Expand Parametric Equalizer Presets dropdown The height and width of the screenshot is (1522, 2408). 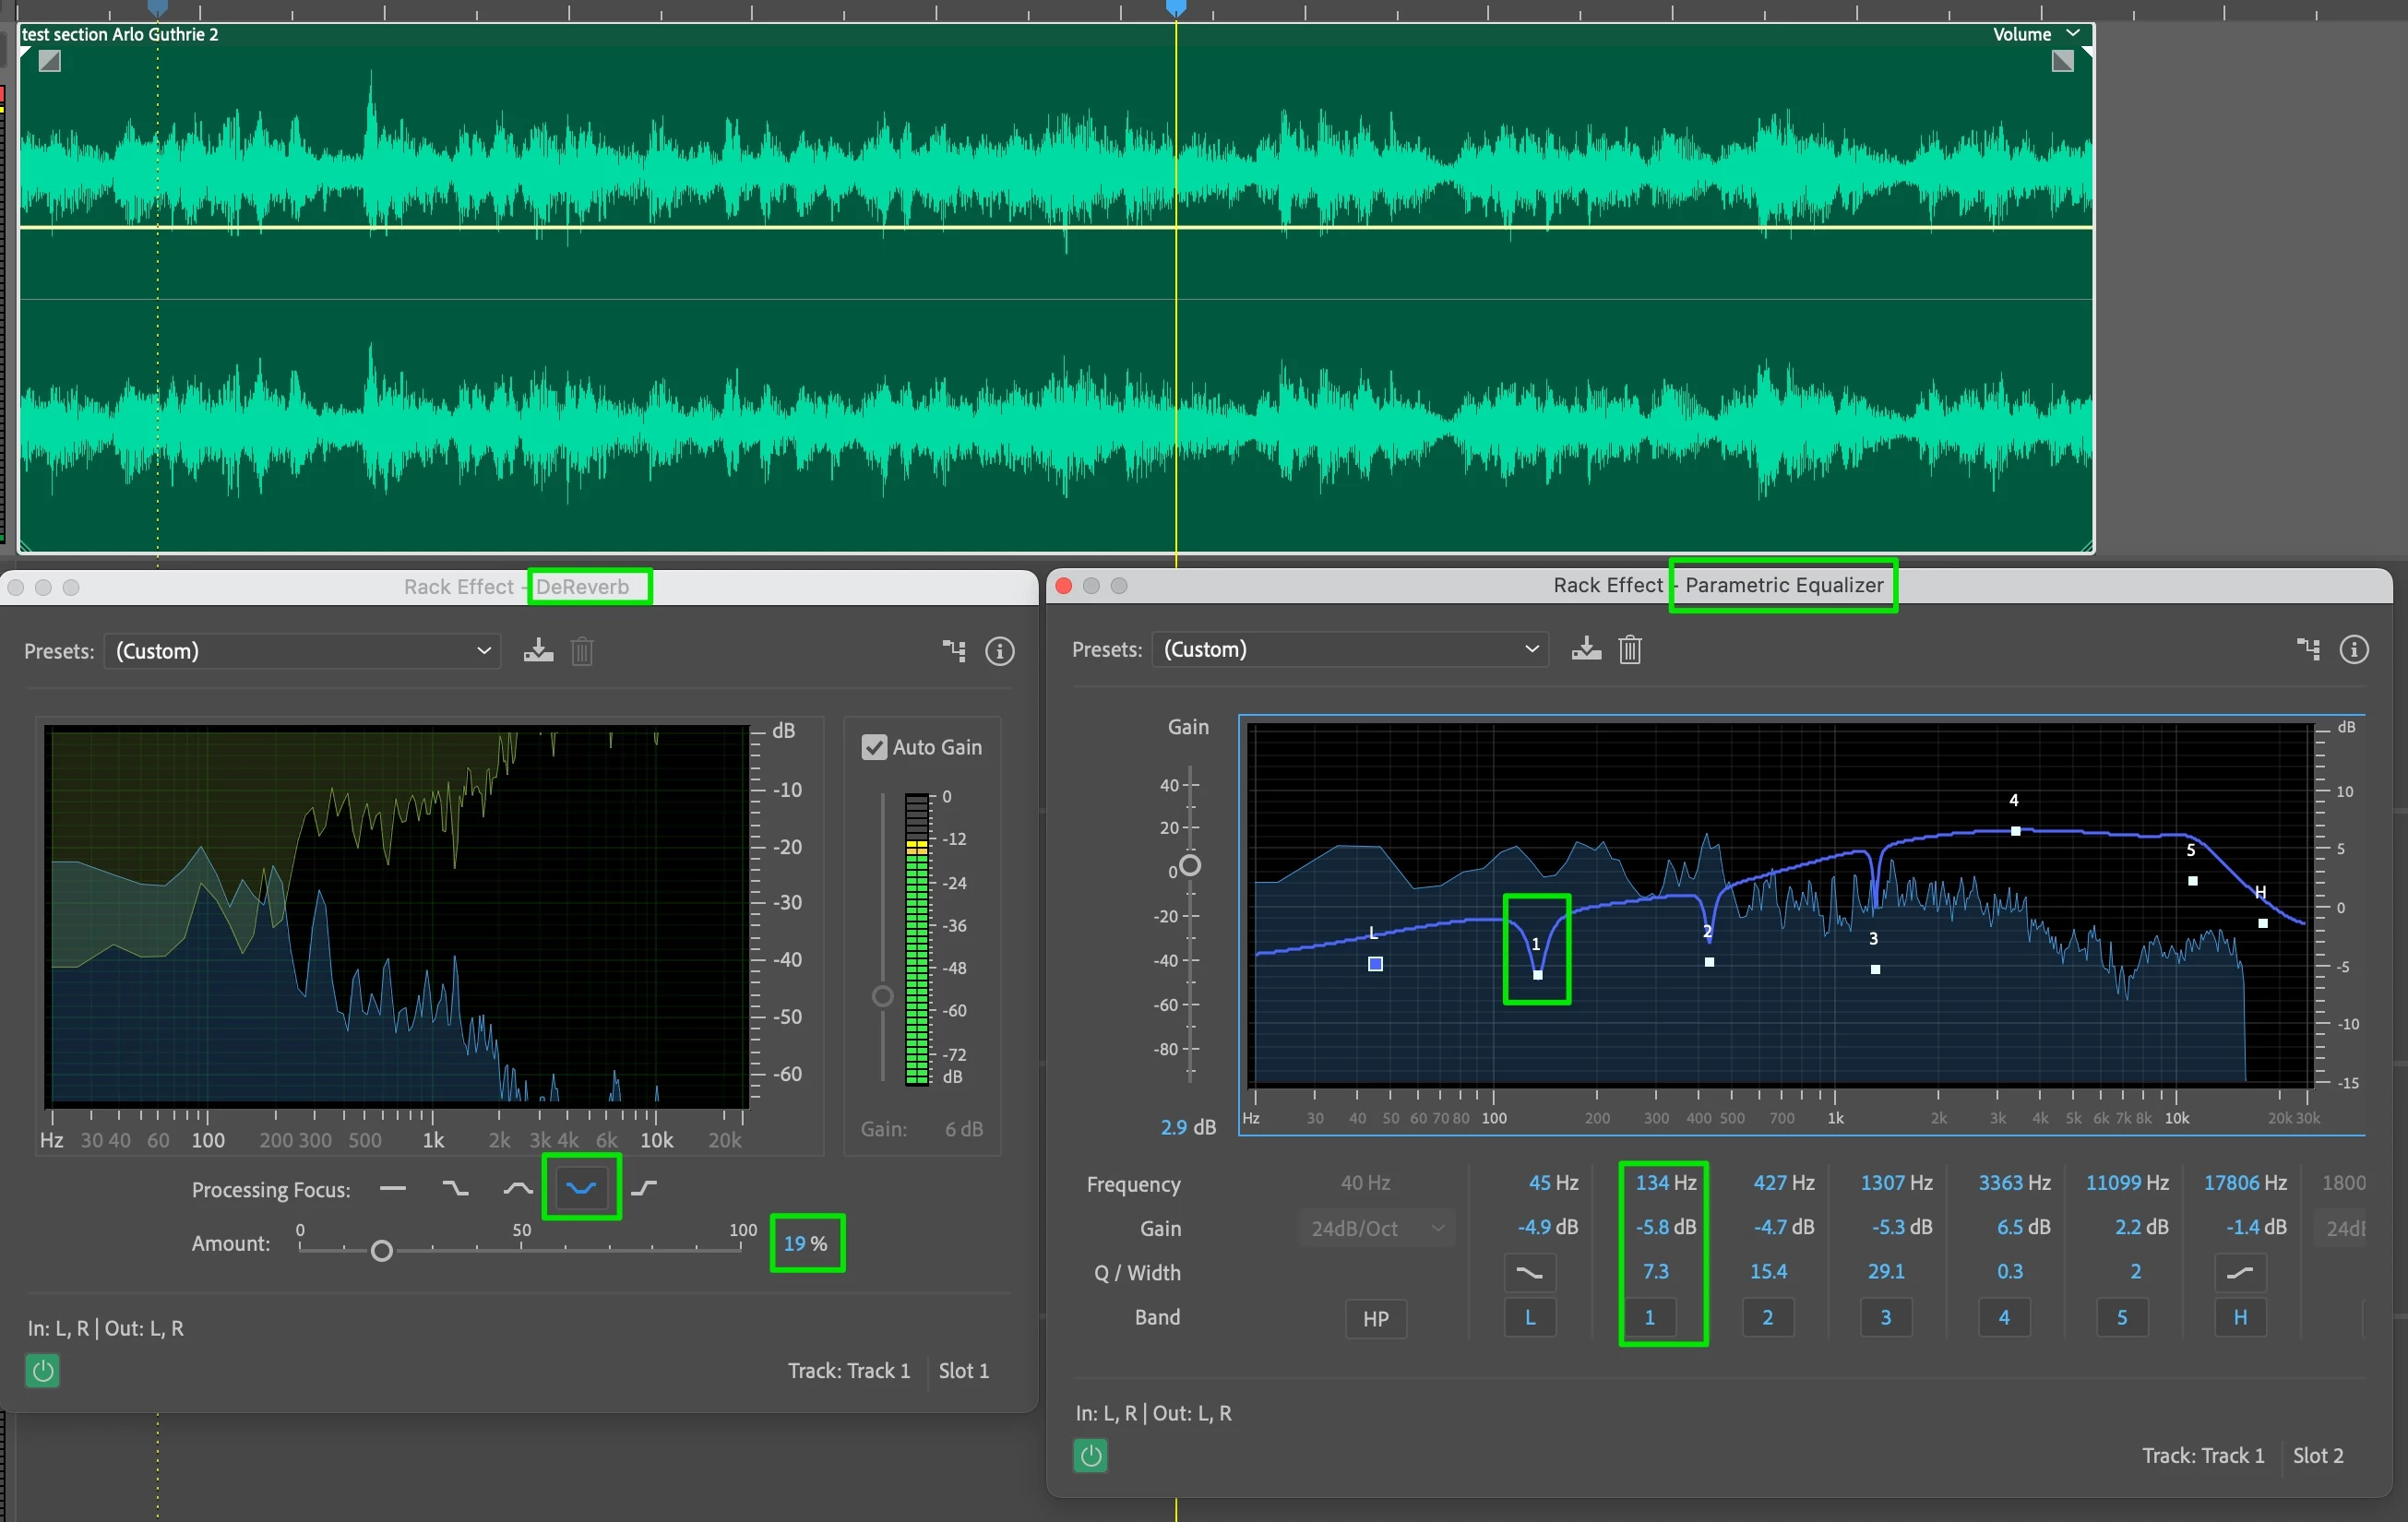click(x=1350, y=650)
